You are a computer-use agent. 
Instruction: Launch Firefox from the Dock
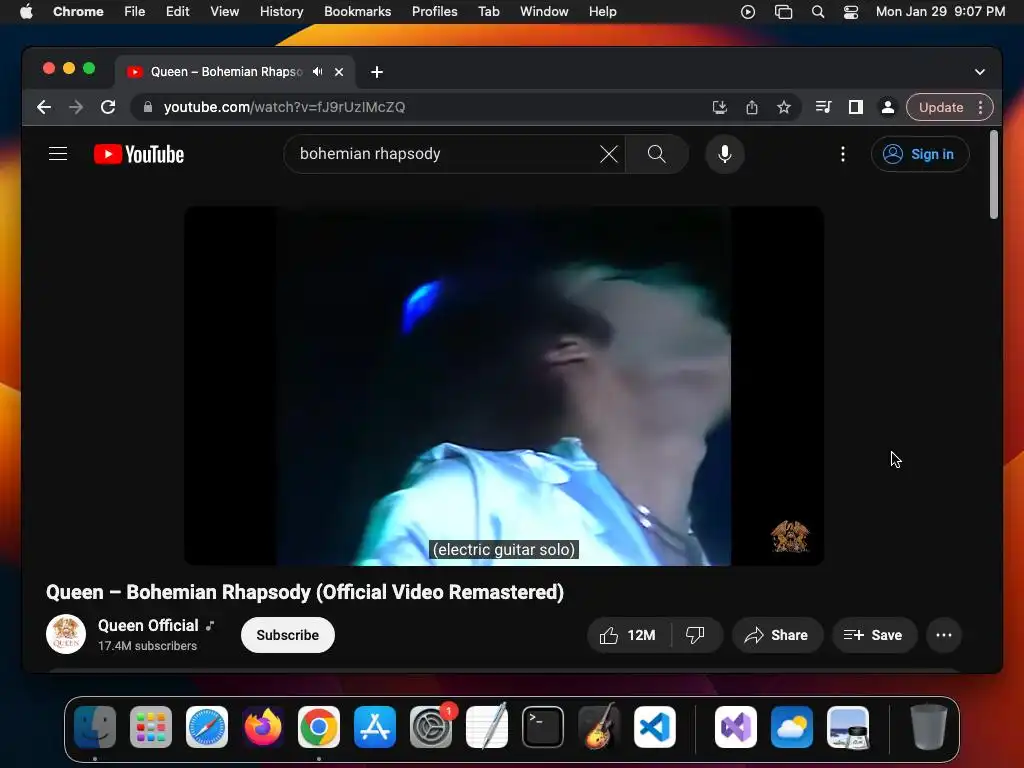click(x=263, y=727)
